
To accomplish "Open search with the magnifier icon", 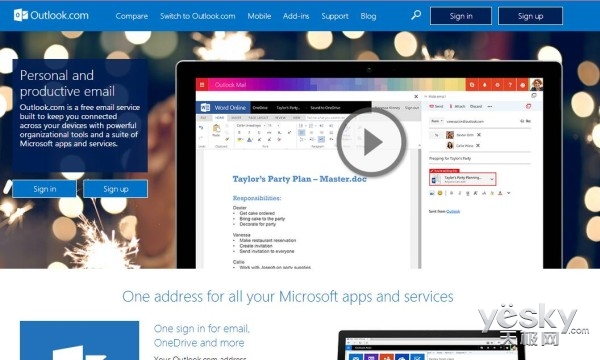I will click(x=416, y=15).
